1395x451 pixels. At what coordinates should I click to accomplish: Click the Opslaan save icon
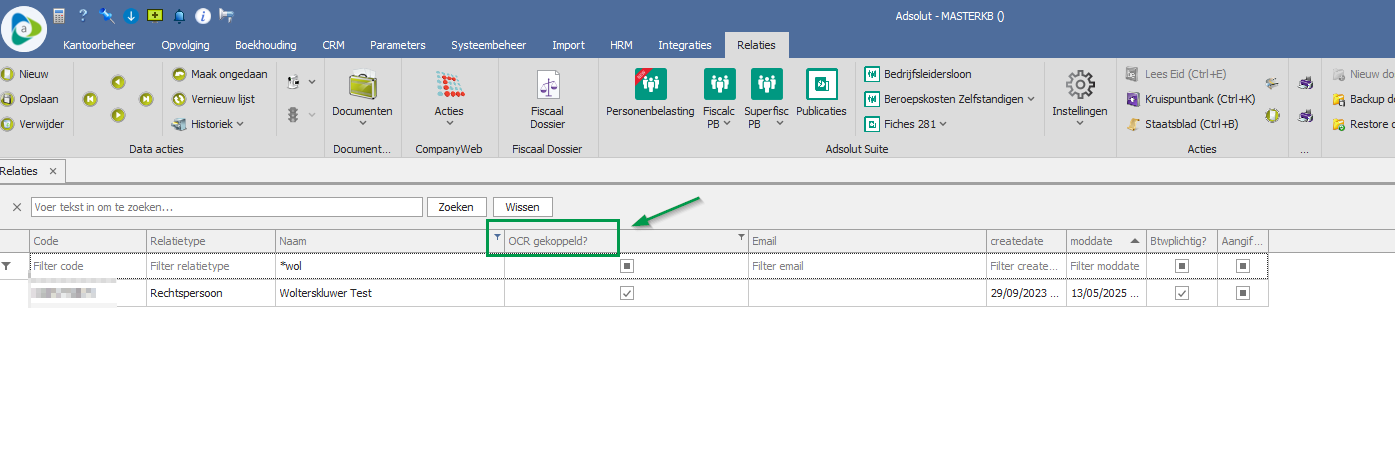pos(8,99)
